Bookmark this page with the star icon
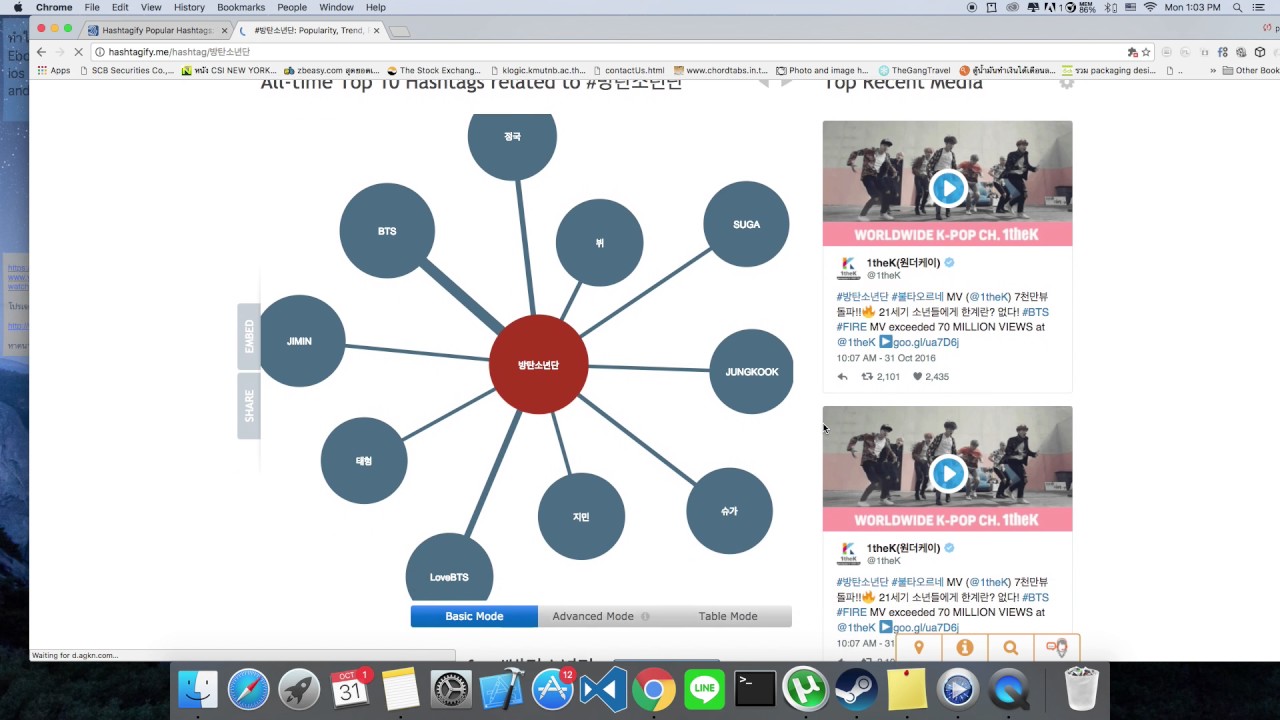1280x720 pixels. [x=1146, y=52]
